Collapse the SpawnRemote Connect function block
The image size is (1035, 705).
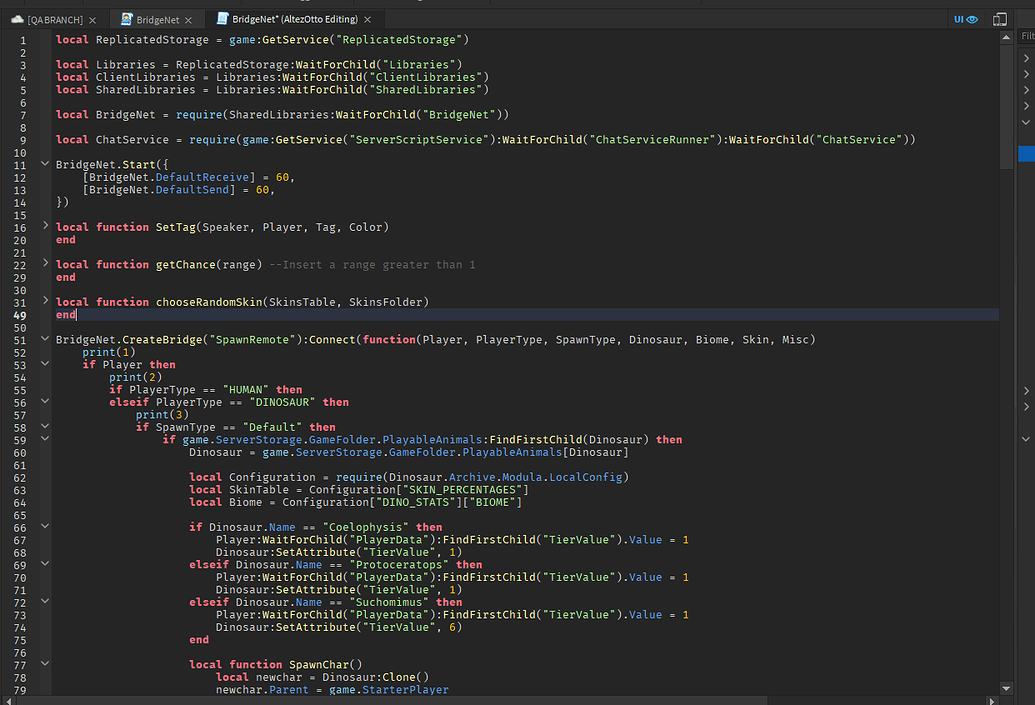(x=45, y=339)
